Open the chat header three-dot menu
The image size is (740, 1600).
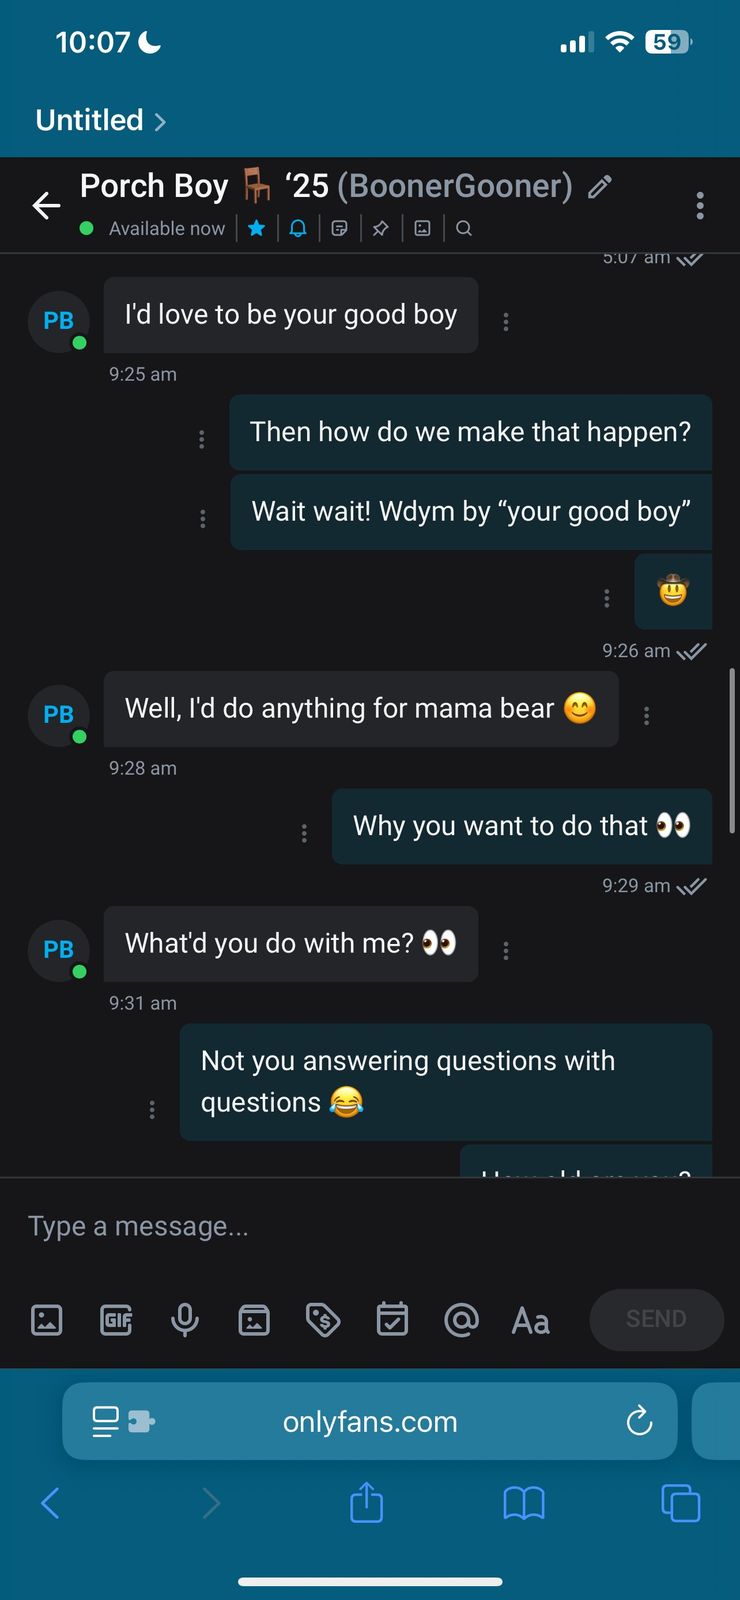(700, 205)
